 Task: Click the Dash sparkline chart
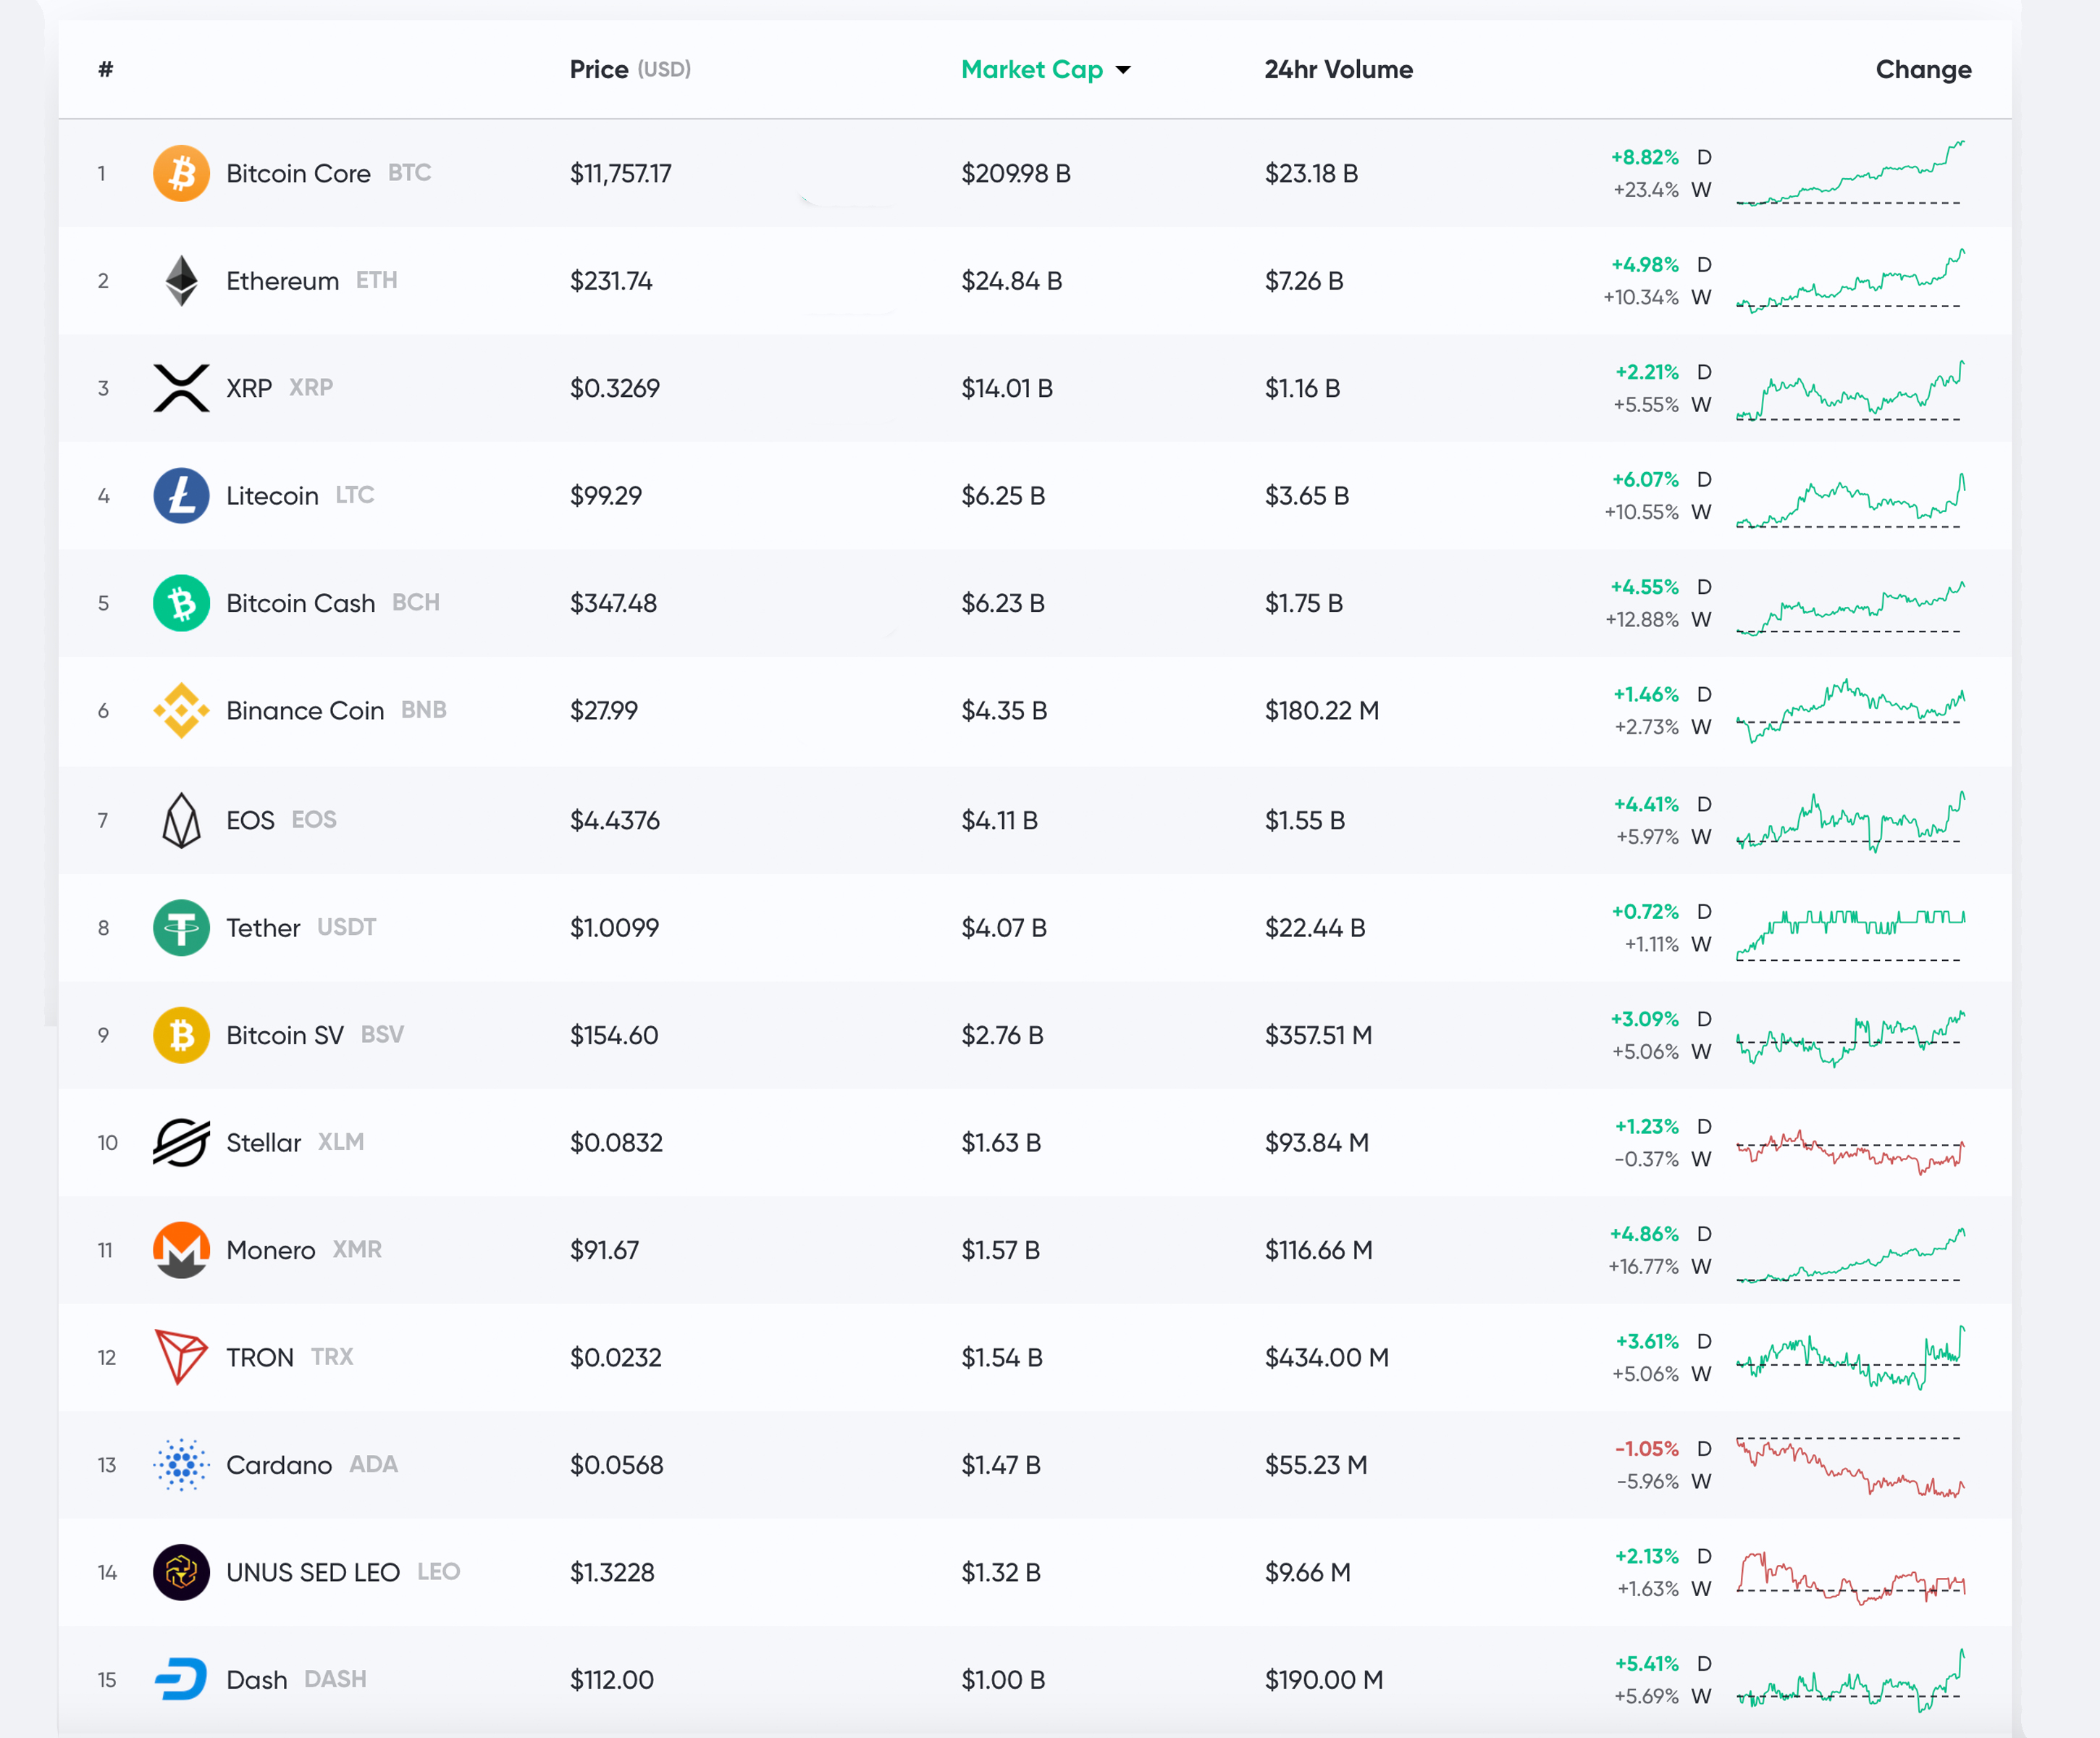tap(1850, 1680)
